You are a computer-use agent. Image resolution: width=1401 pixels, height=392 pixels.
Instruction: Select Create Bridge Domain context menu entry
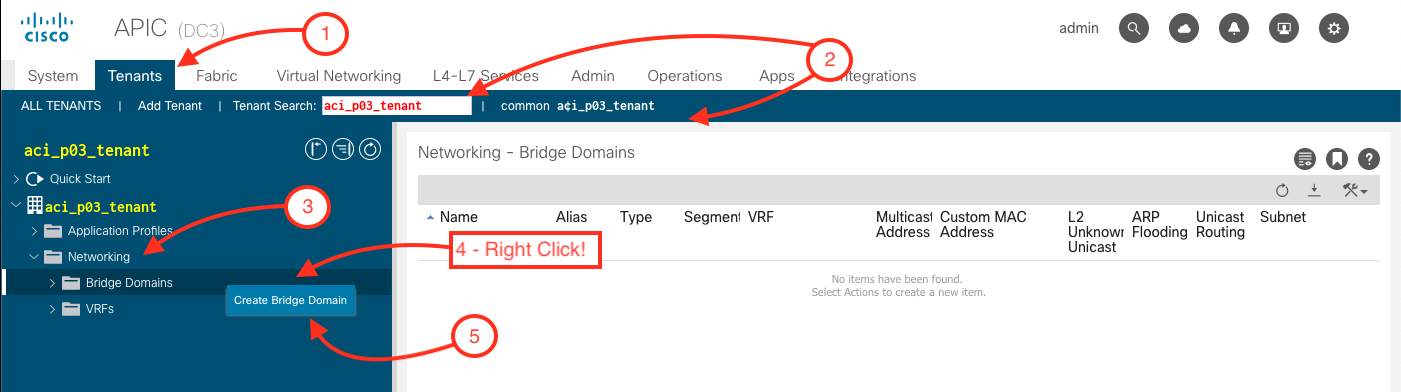(290, 300)
